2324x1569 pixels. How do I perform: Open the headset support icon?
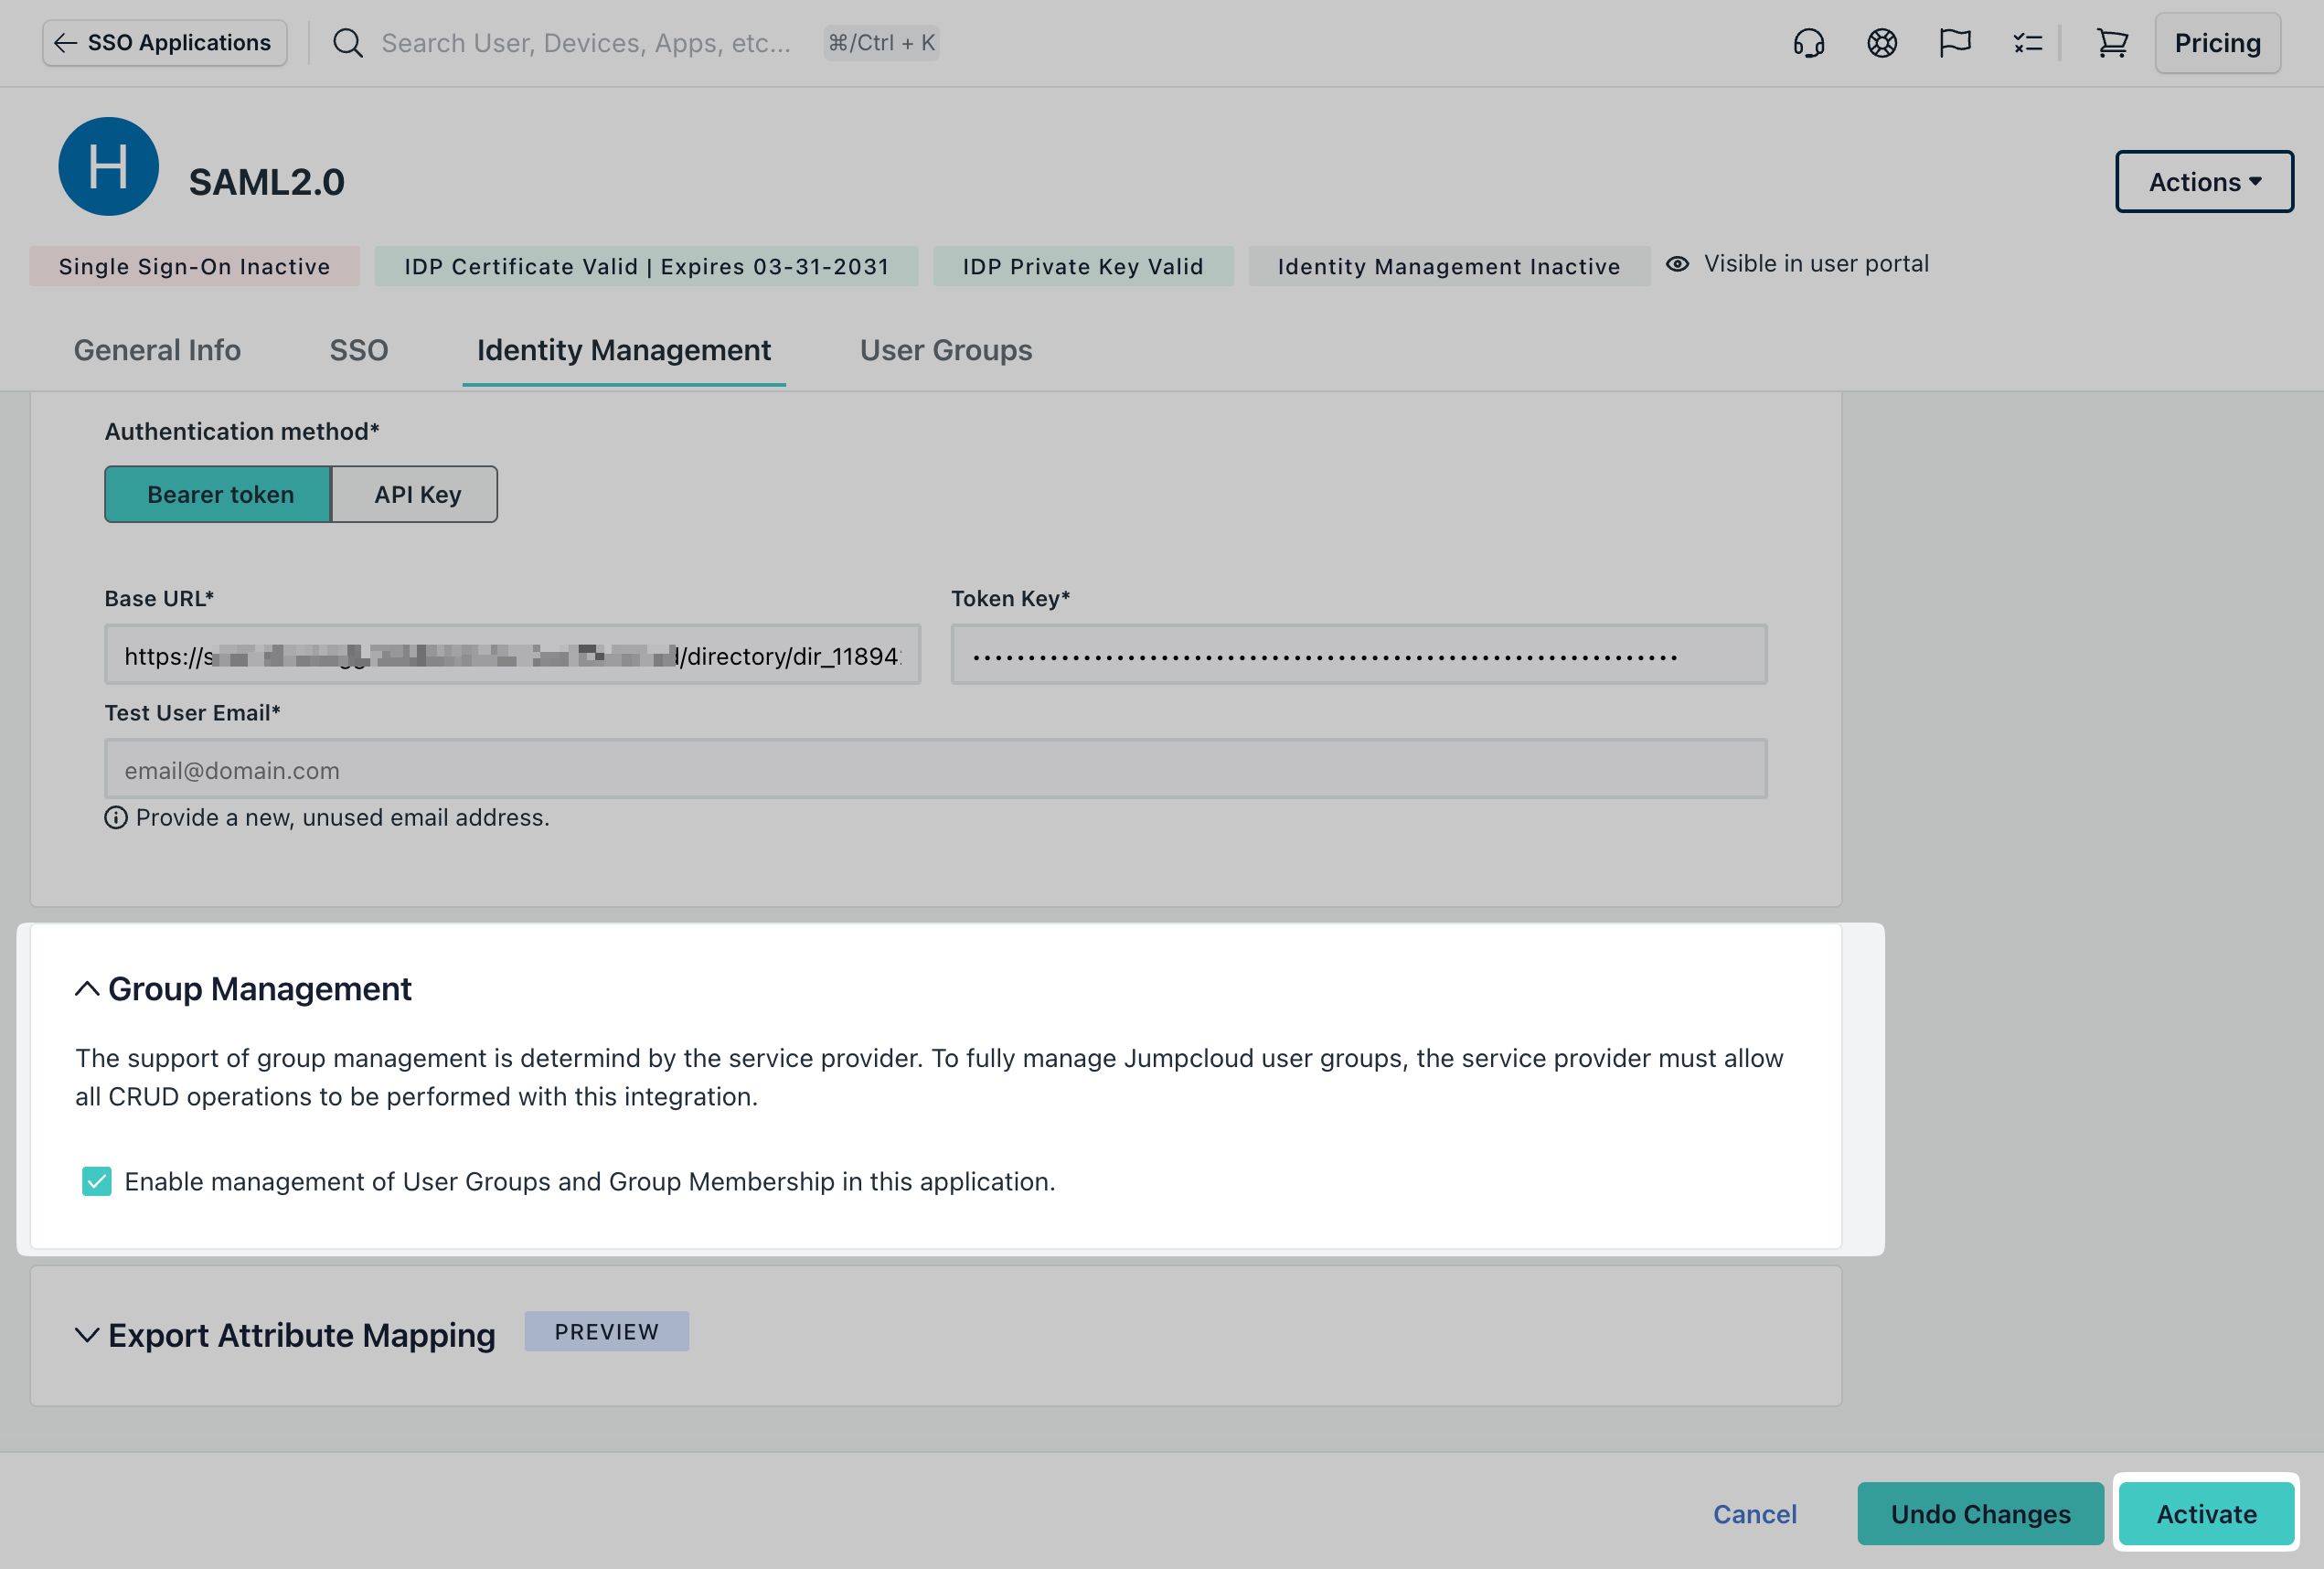1811,43
